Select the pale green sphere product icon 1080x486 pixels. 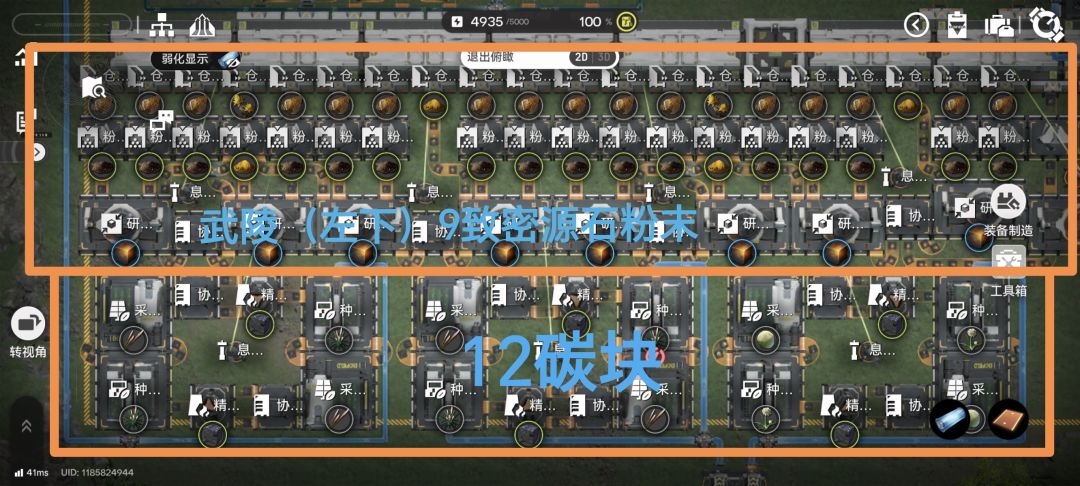[765, 339]
